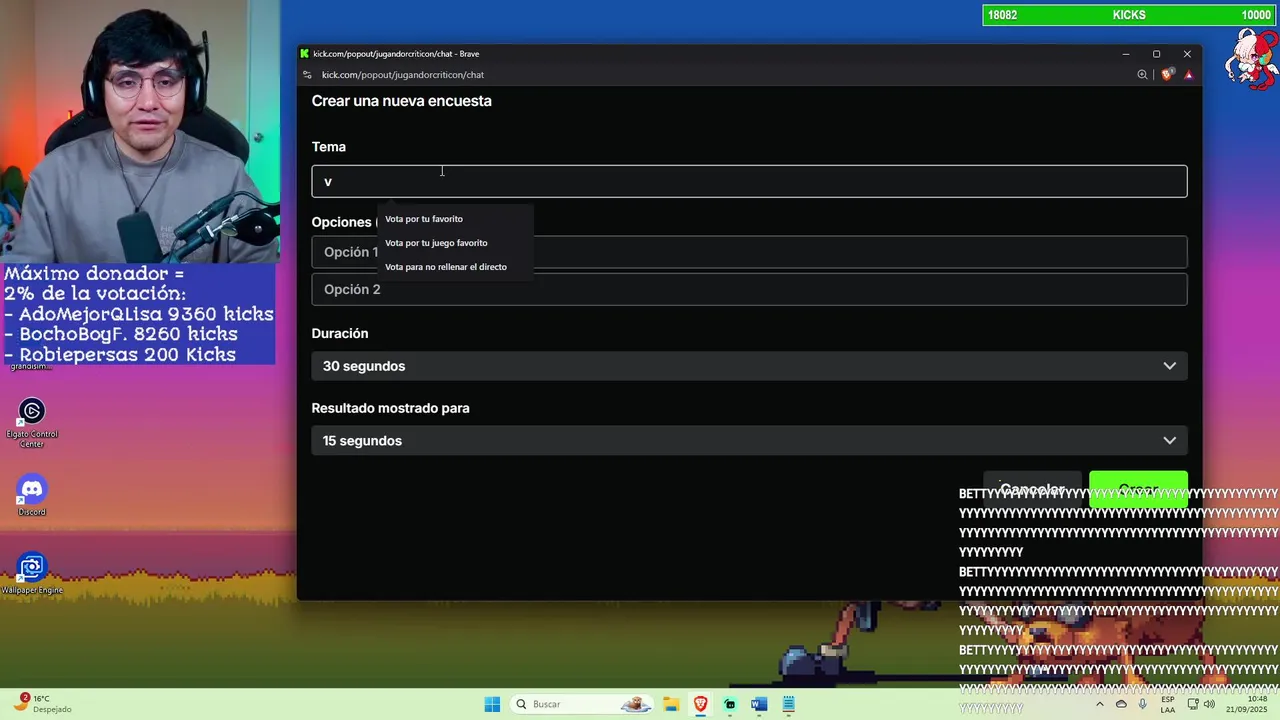Click the green Crear button
The width and height of the screenshot is (1280, 720).
click(1138, 490)
